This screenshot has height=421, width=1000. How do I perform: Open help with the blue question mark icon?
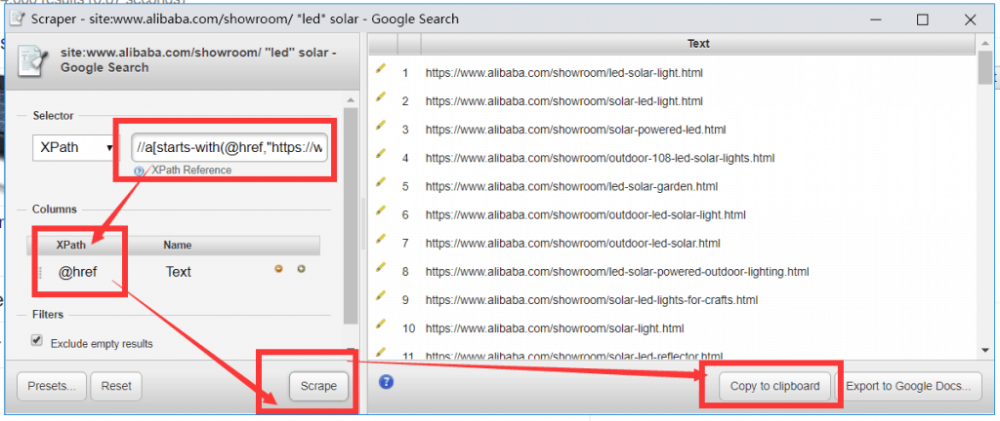(x=387, y=381)
